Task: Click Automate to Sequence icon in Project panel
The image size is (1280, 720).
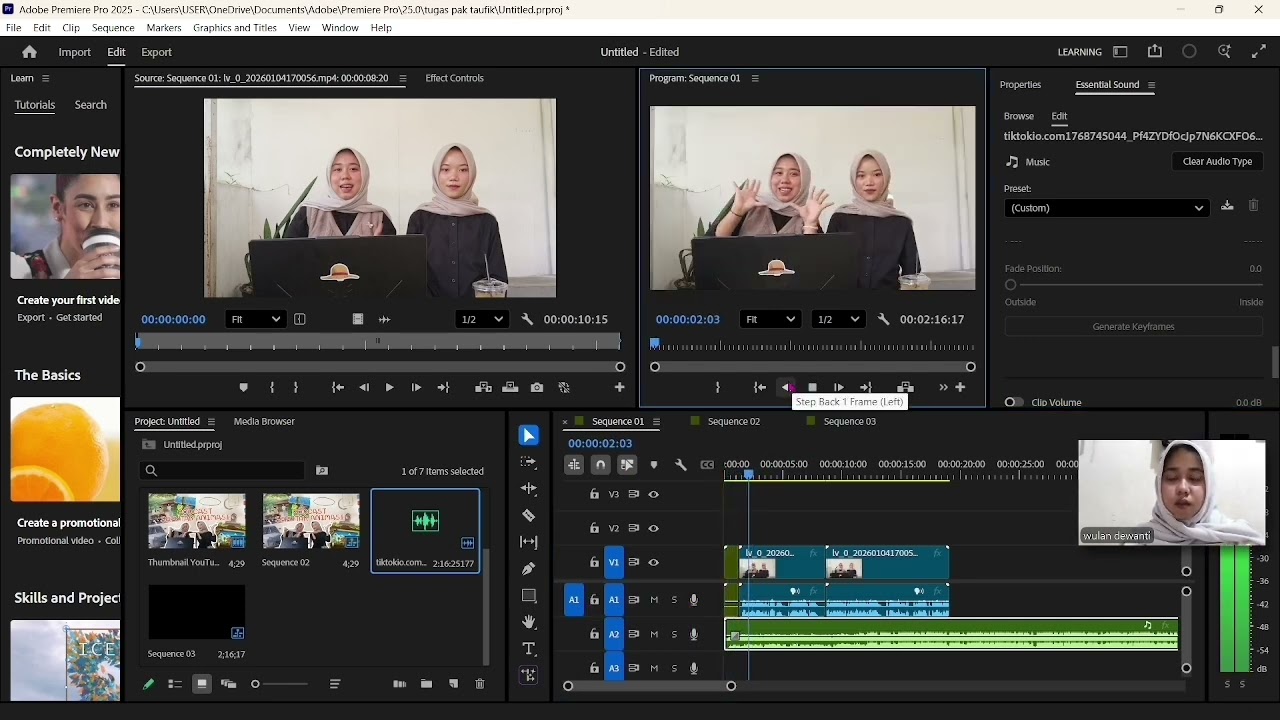Action: pyautogui.click(x=400, y=684)
